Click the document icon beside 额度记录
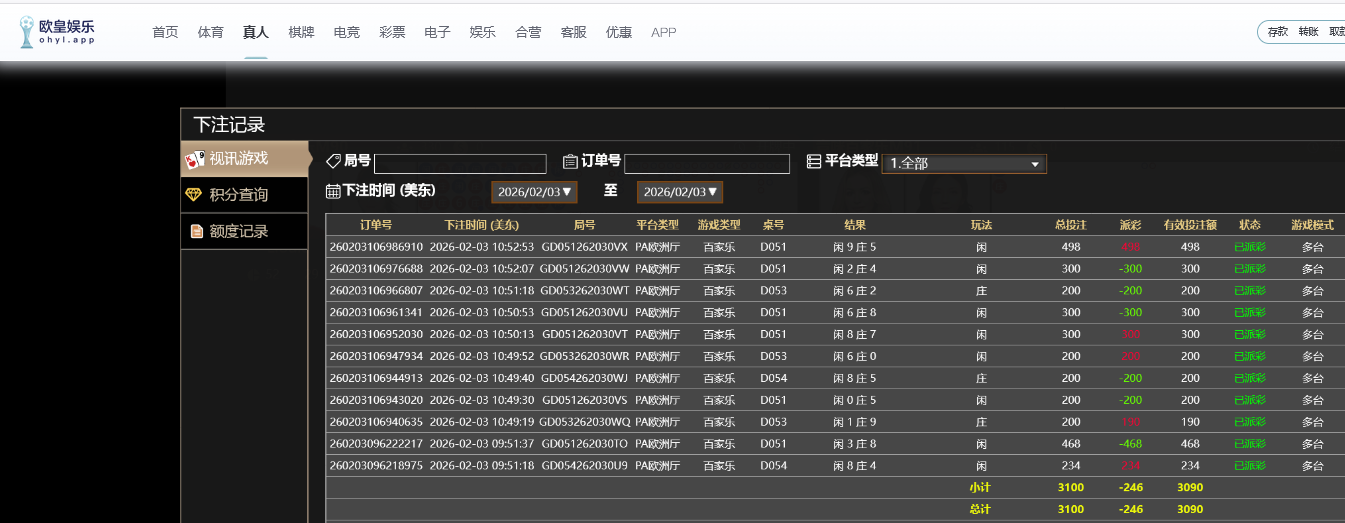Screen dimensions: 1345x523 (196, 231)
